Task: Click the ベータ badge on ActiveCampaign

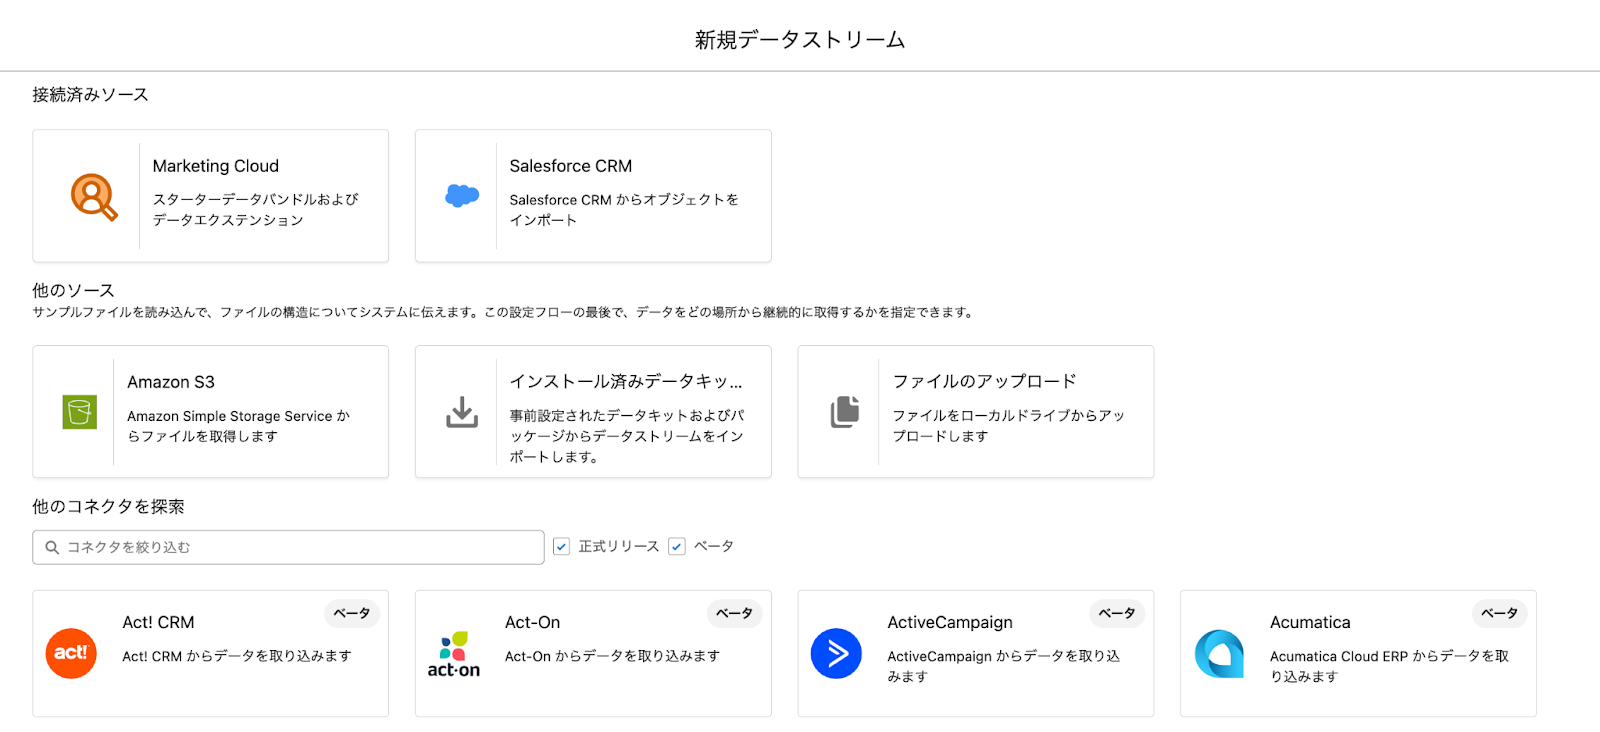Action: (1117, 613)
